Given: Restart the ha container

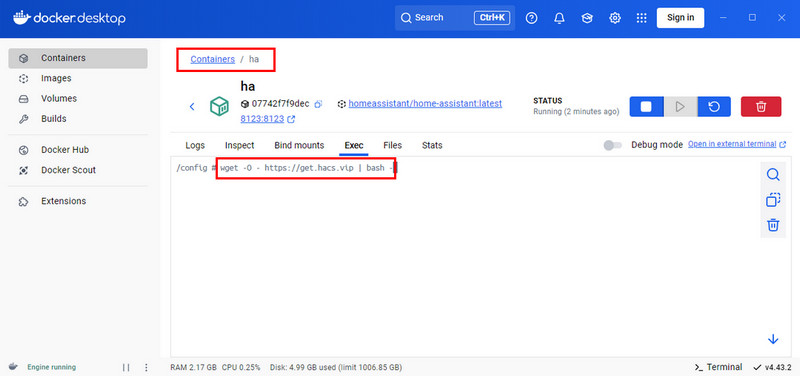Looking at the screenshot, I should click(x=714, y=107).
